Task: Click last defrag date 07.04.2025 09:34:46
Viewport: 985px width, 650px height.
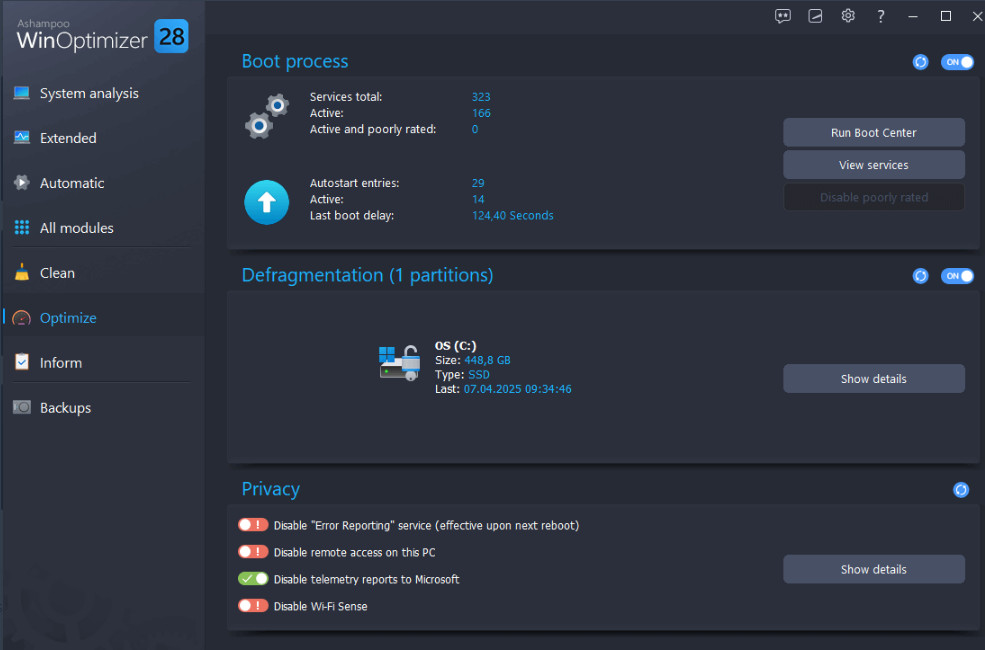Action: tap(518, 389)
